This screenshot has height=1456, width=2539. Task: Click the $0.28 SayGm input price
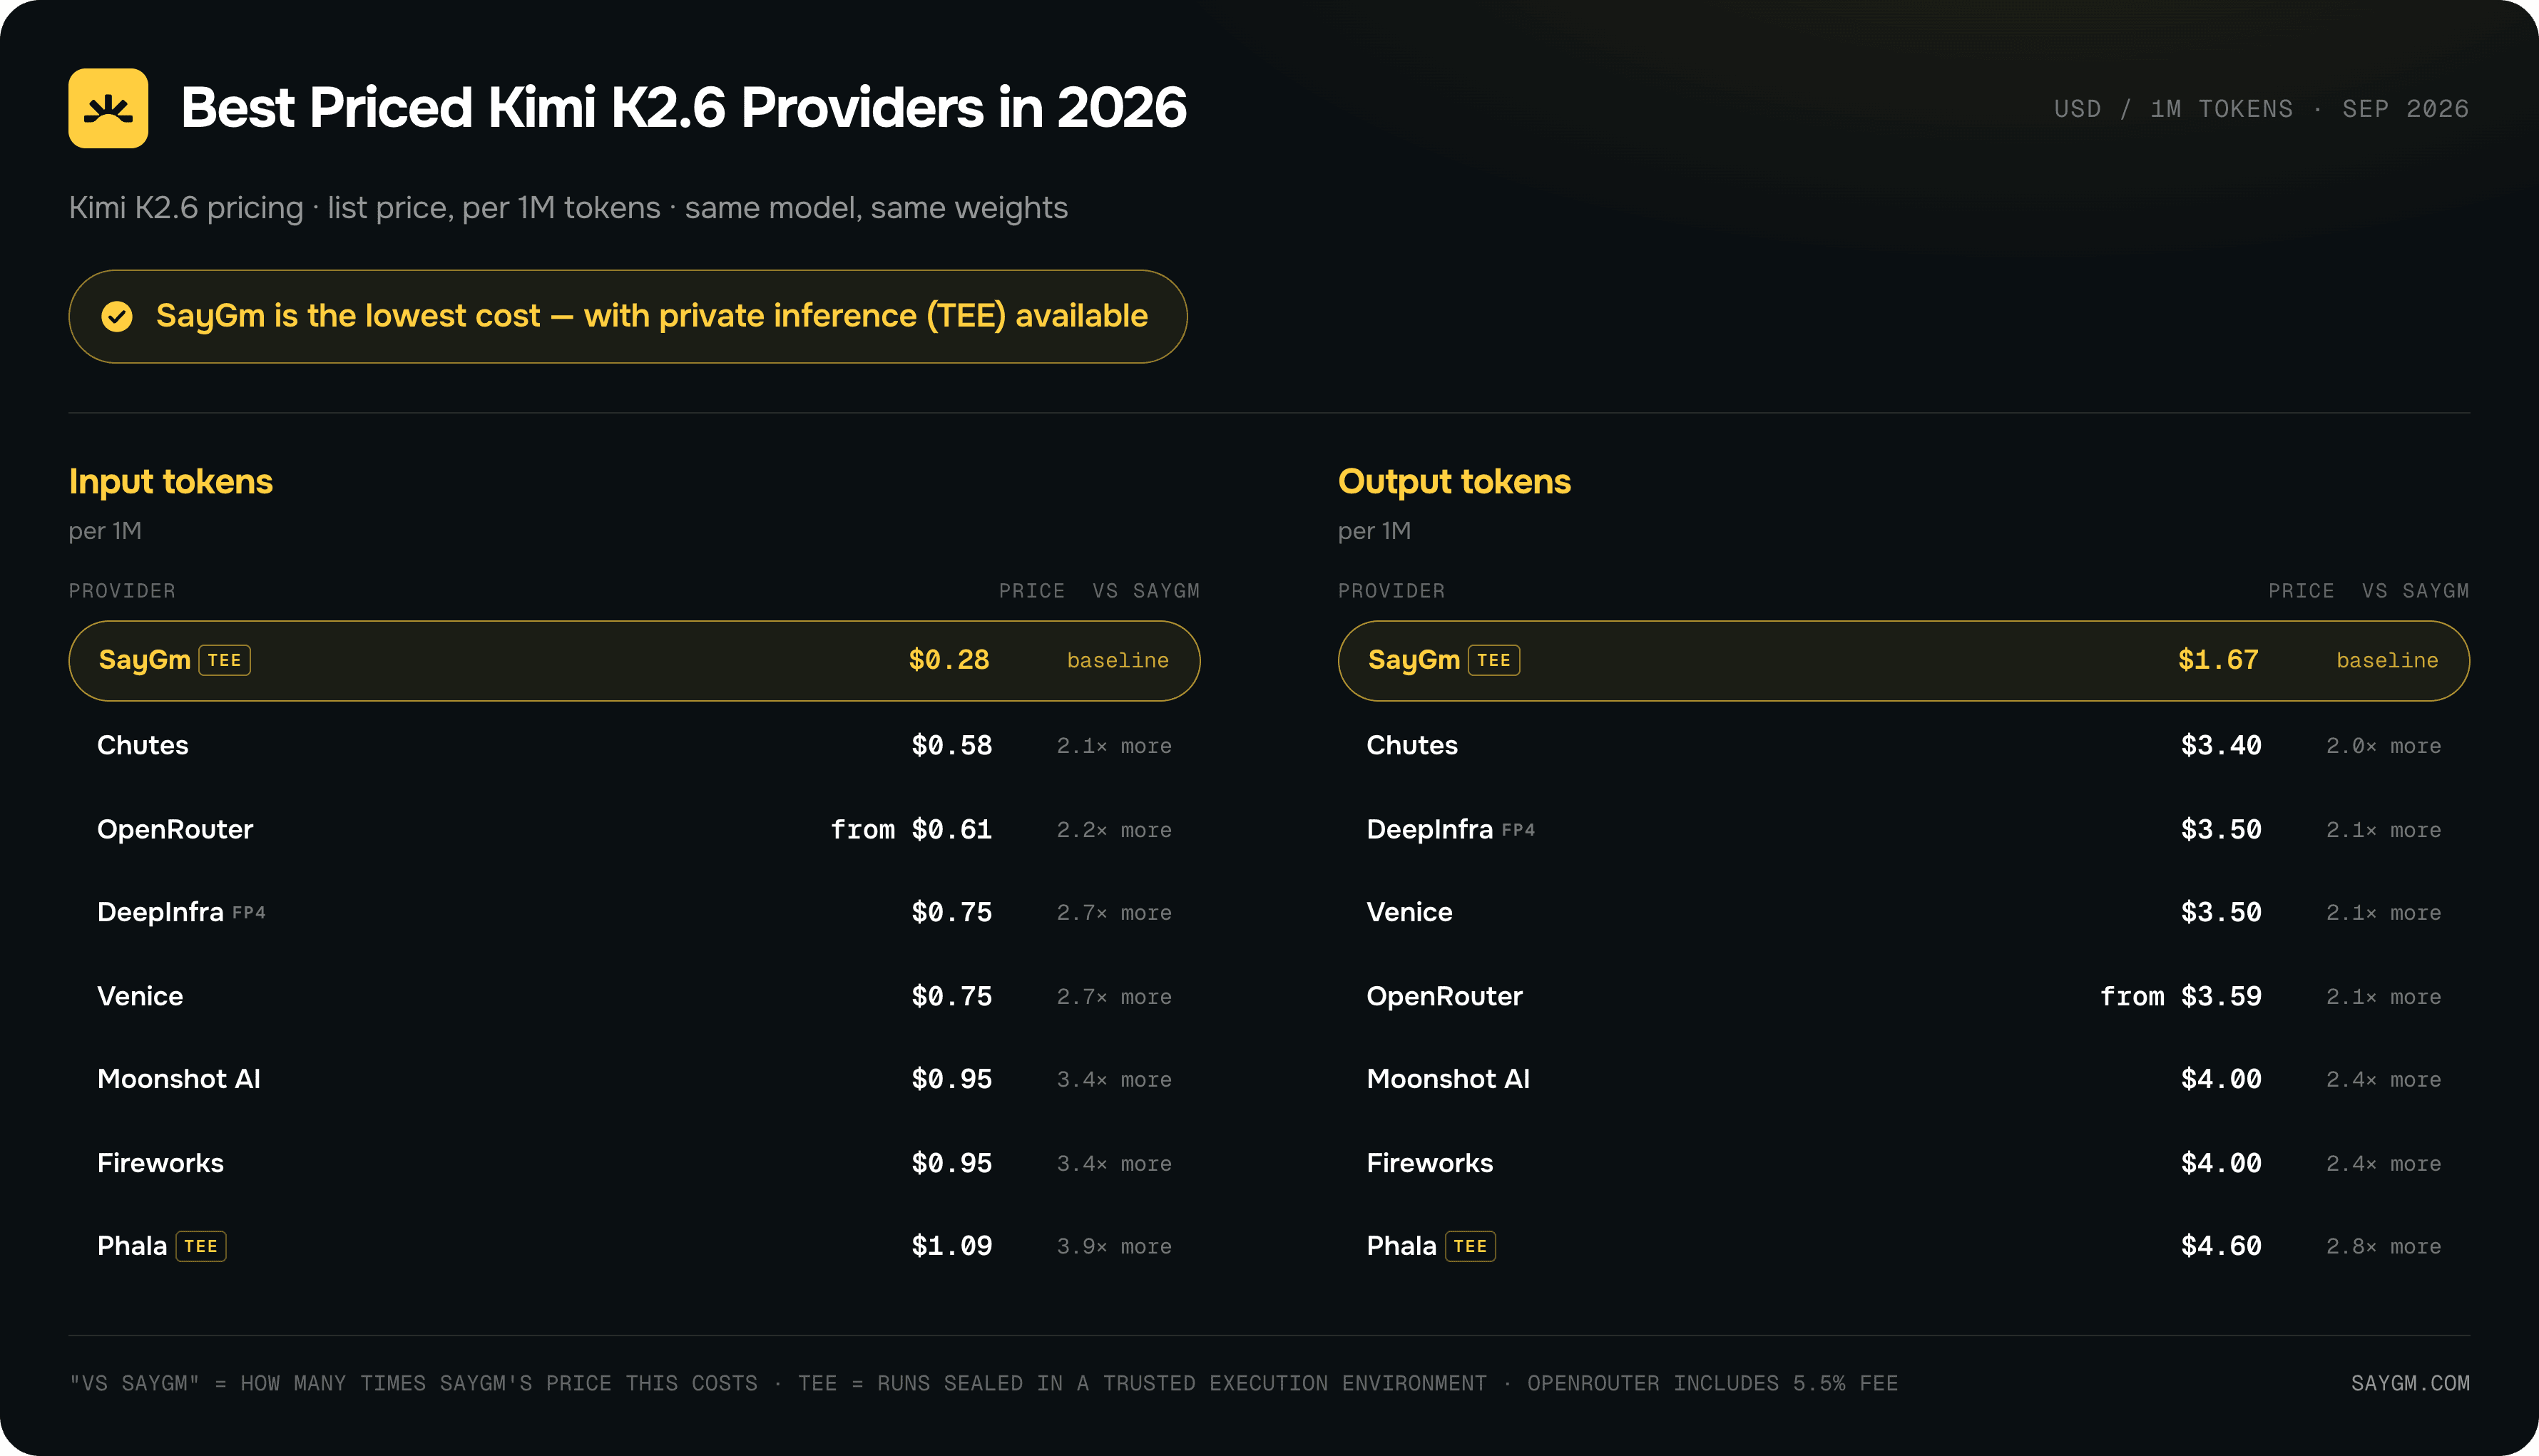pyautogui.click(x=949, y=660)
